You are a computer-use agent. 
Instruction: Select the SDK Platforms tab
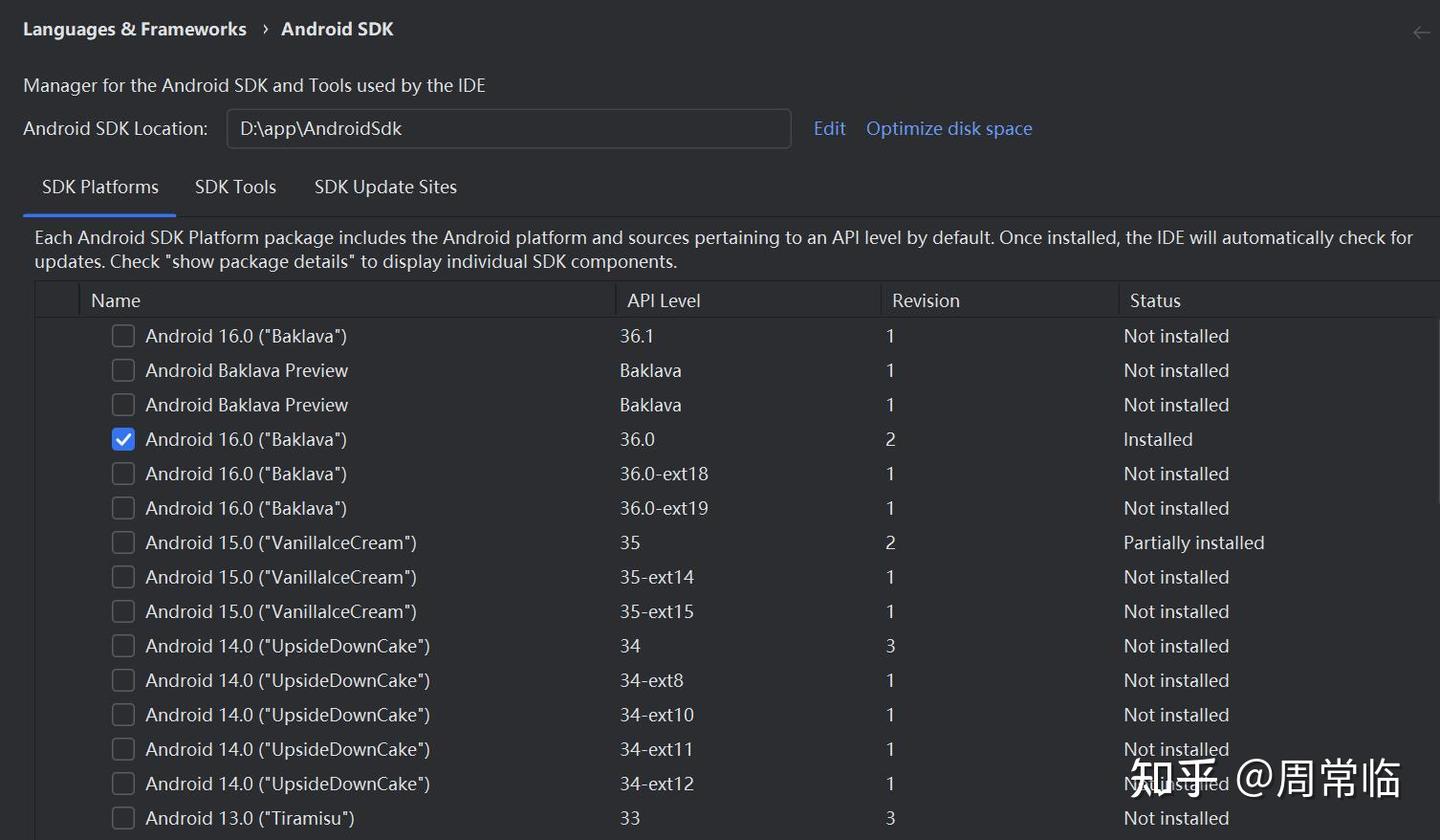pyautogui.click(x=100, y=187)
